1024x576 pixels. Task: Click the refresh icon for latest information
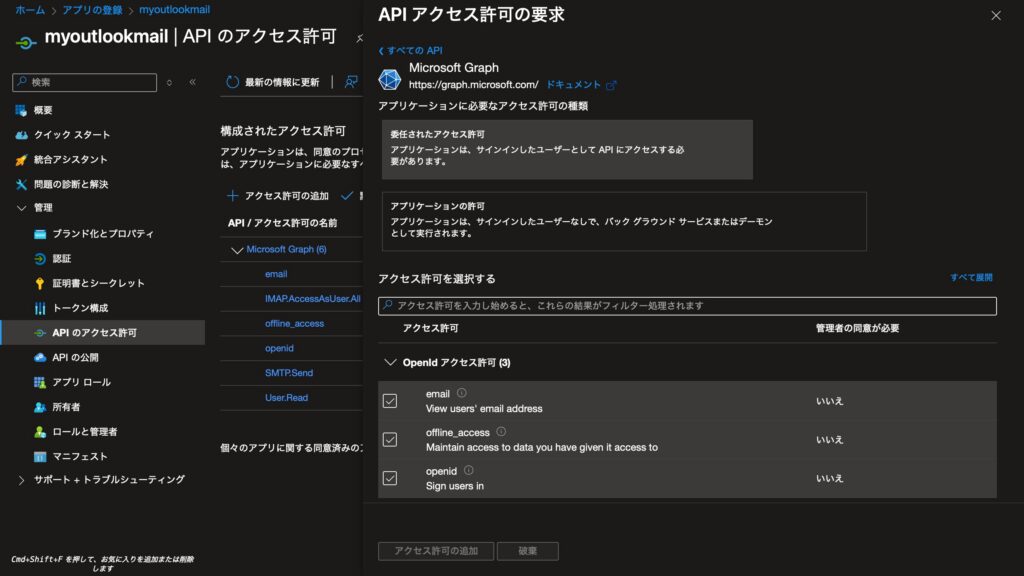(233, 82)
